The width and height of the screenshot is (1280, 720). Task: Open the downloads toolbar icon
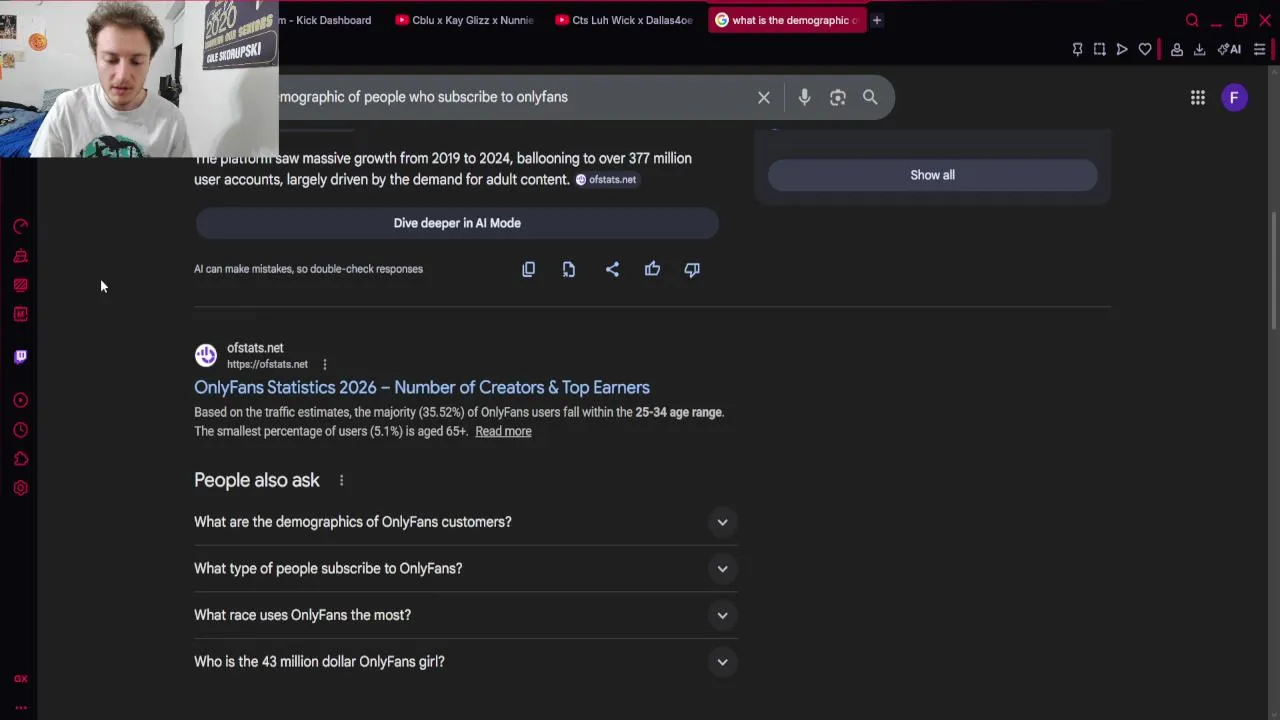coord(1200,49)
